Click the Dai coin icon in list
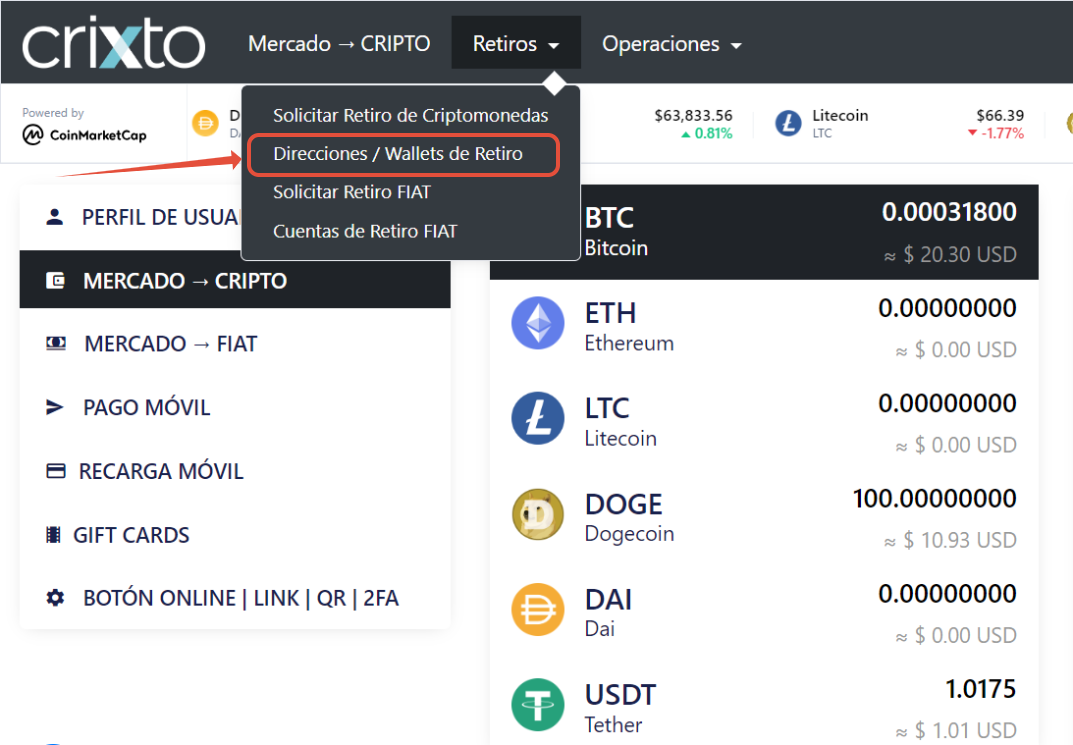 pyautogui.click(x=538, y=610)
